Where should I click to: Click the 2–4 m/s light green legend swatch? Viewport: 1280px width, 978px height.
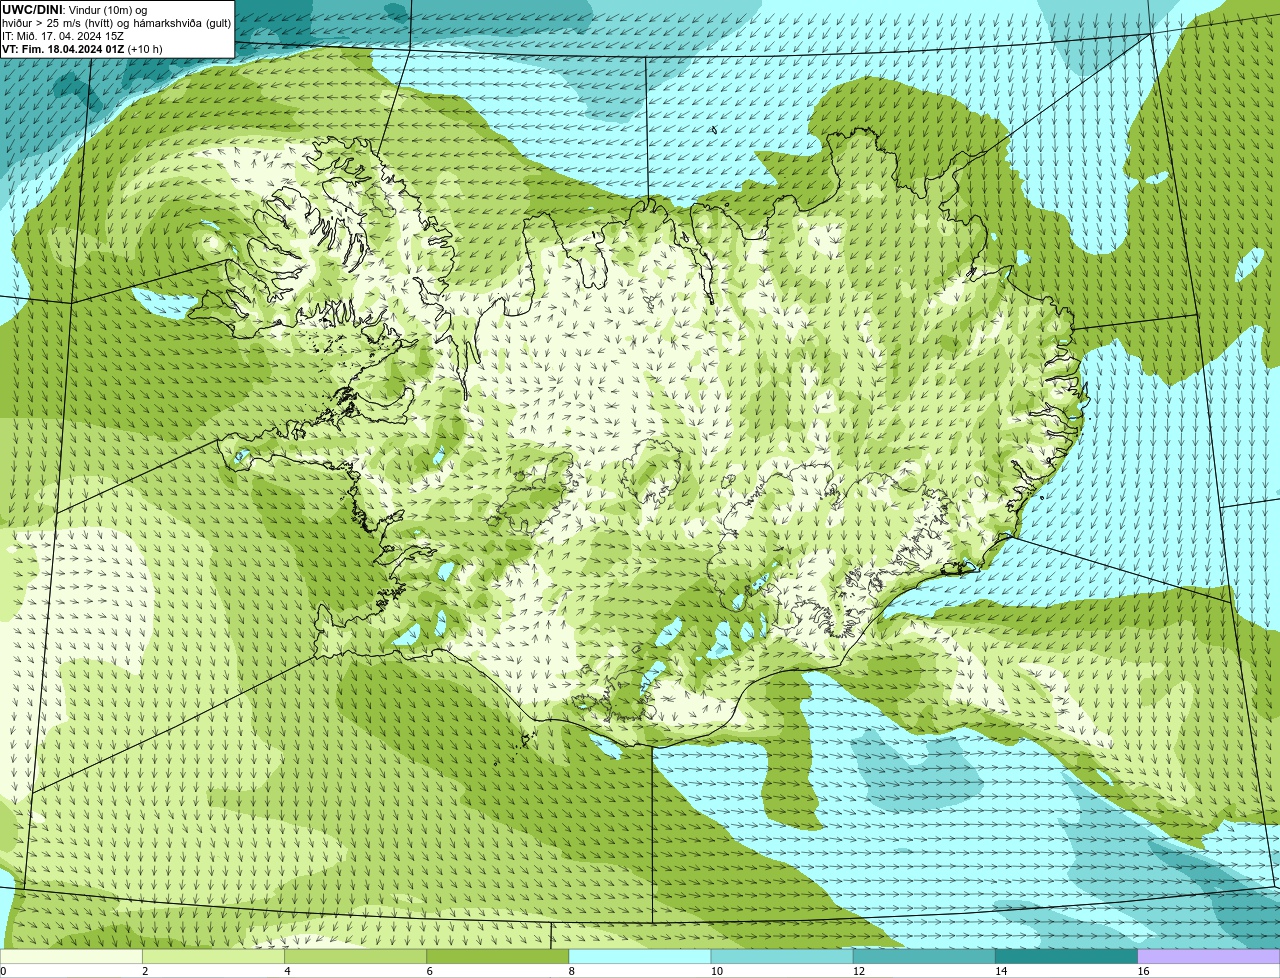(214, 957)
